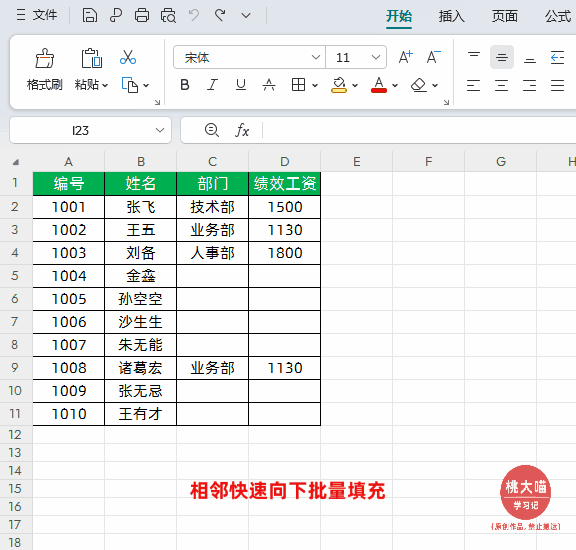Click the 格式刷 format painter

(x=45, y=70)
